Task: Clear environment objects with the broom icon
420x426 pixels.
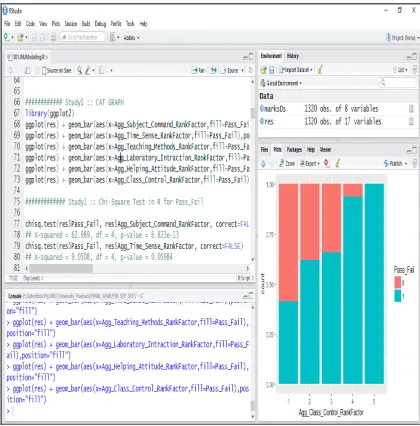Action: [320, 70]
